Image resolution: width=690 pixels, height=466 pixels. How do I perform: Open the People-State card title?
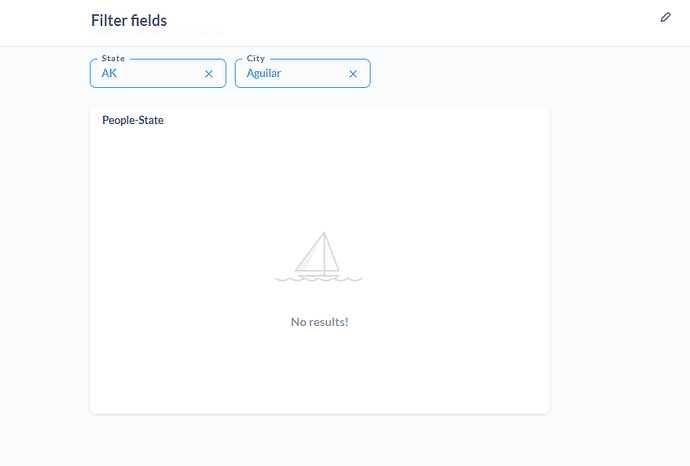click(x=133, y=120)
